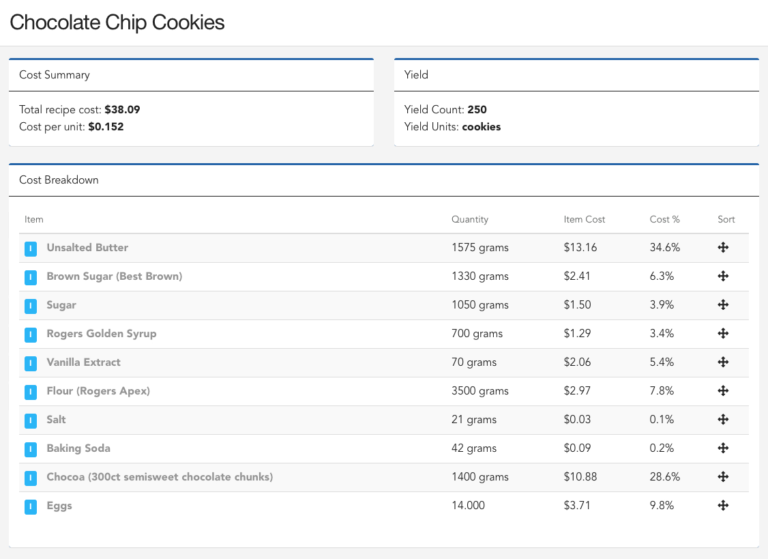Click the Cost % column header
The height and width of the screenshot is (559, 768).
pyautogui.click(x=664, y=219)
